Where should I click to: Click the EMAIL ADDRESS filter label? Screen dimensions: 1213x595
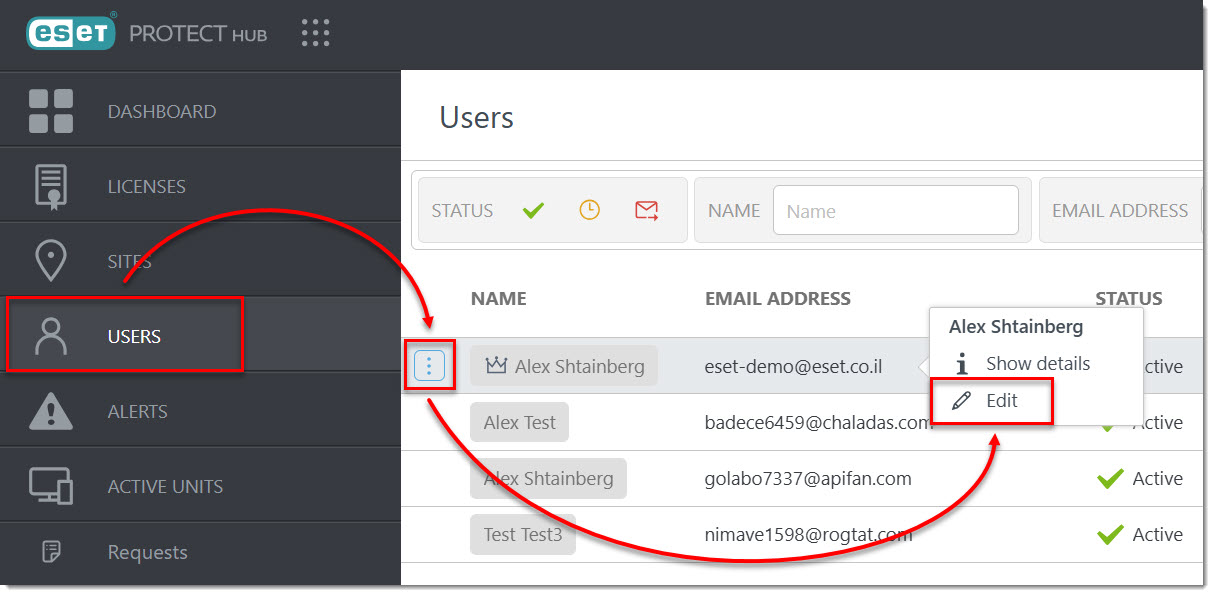tap(1120, 211)
